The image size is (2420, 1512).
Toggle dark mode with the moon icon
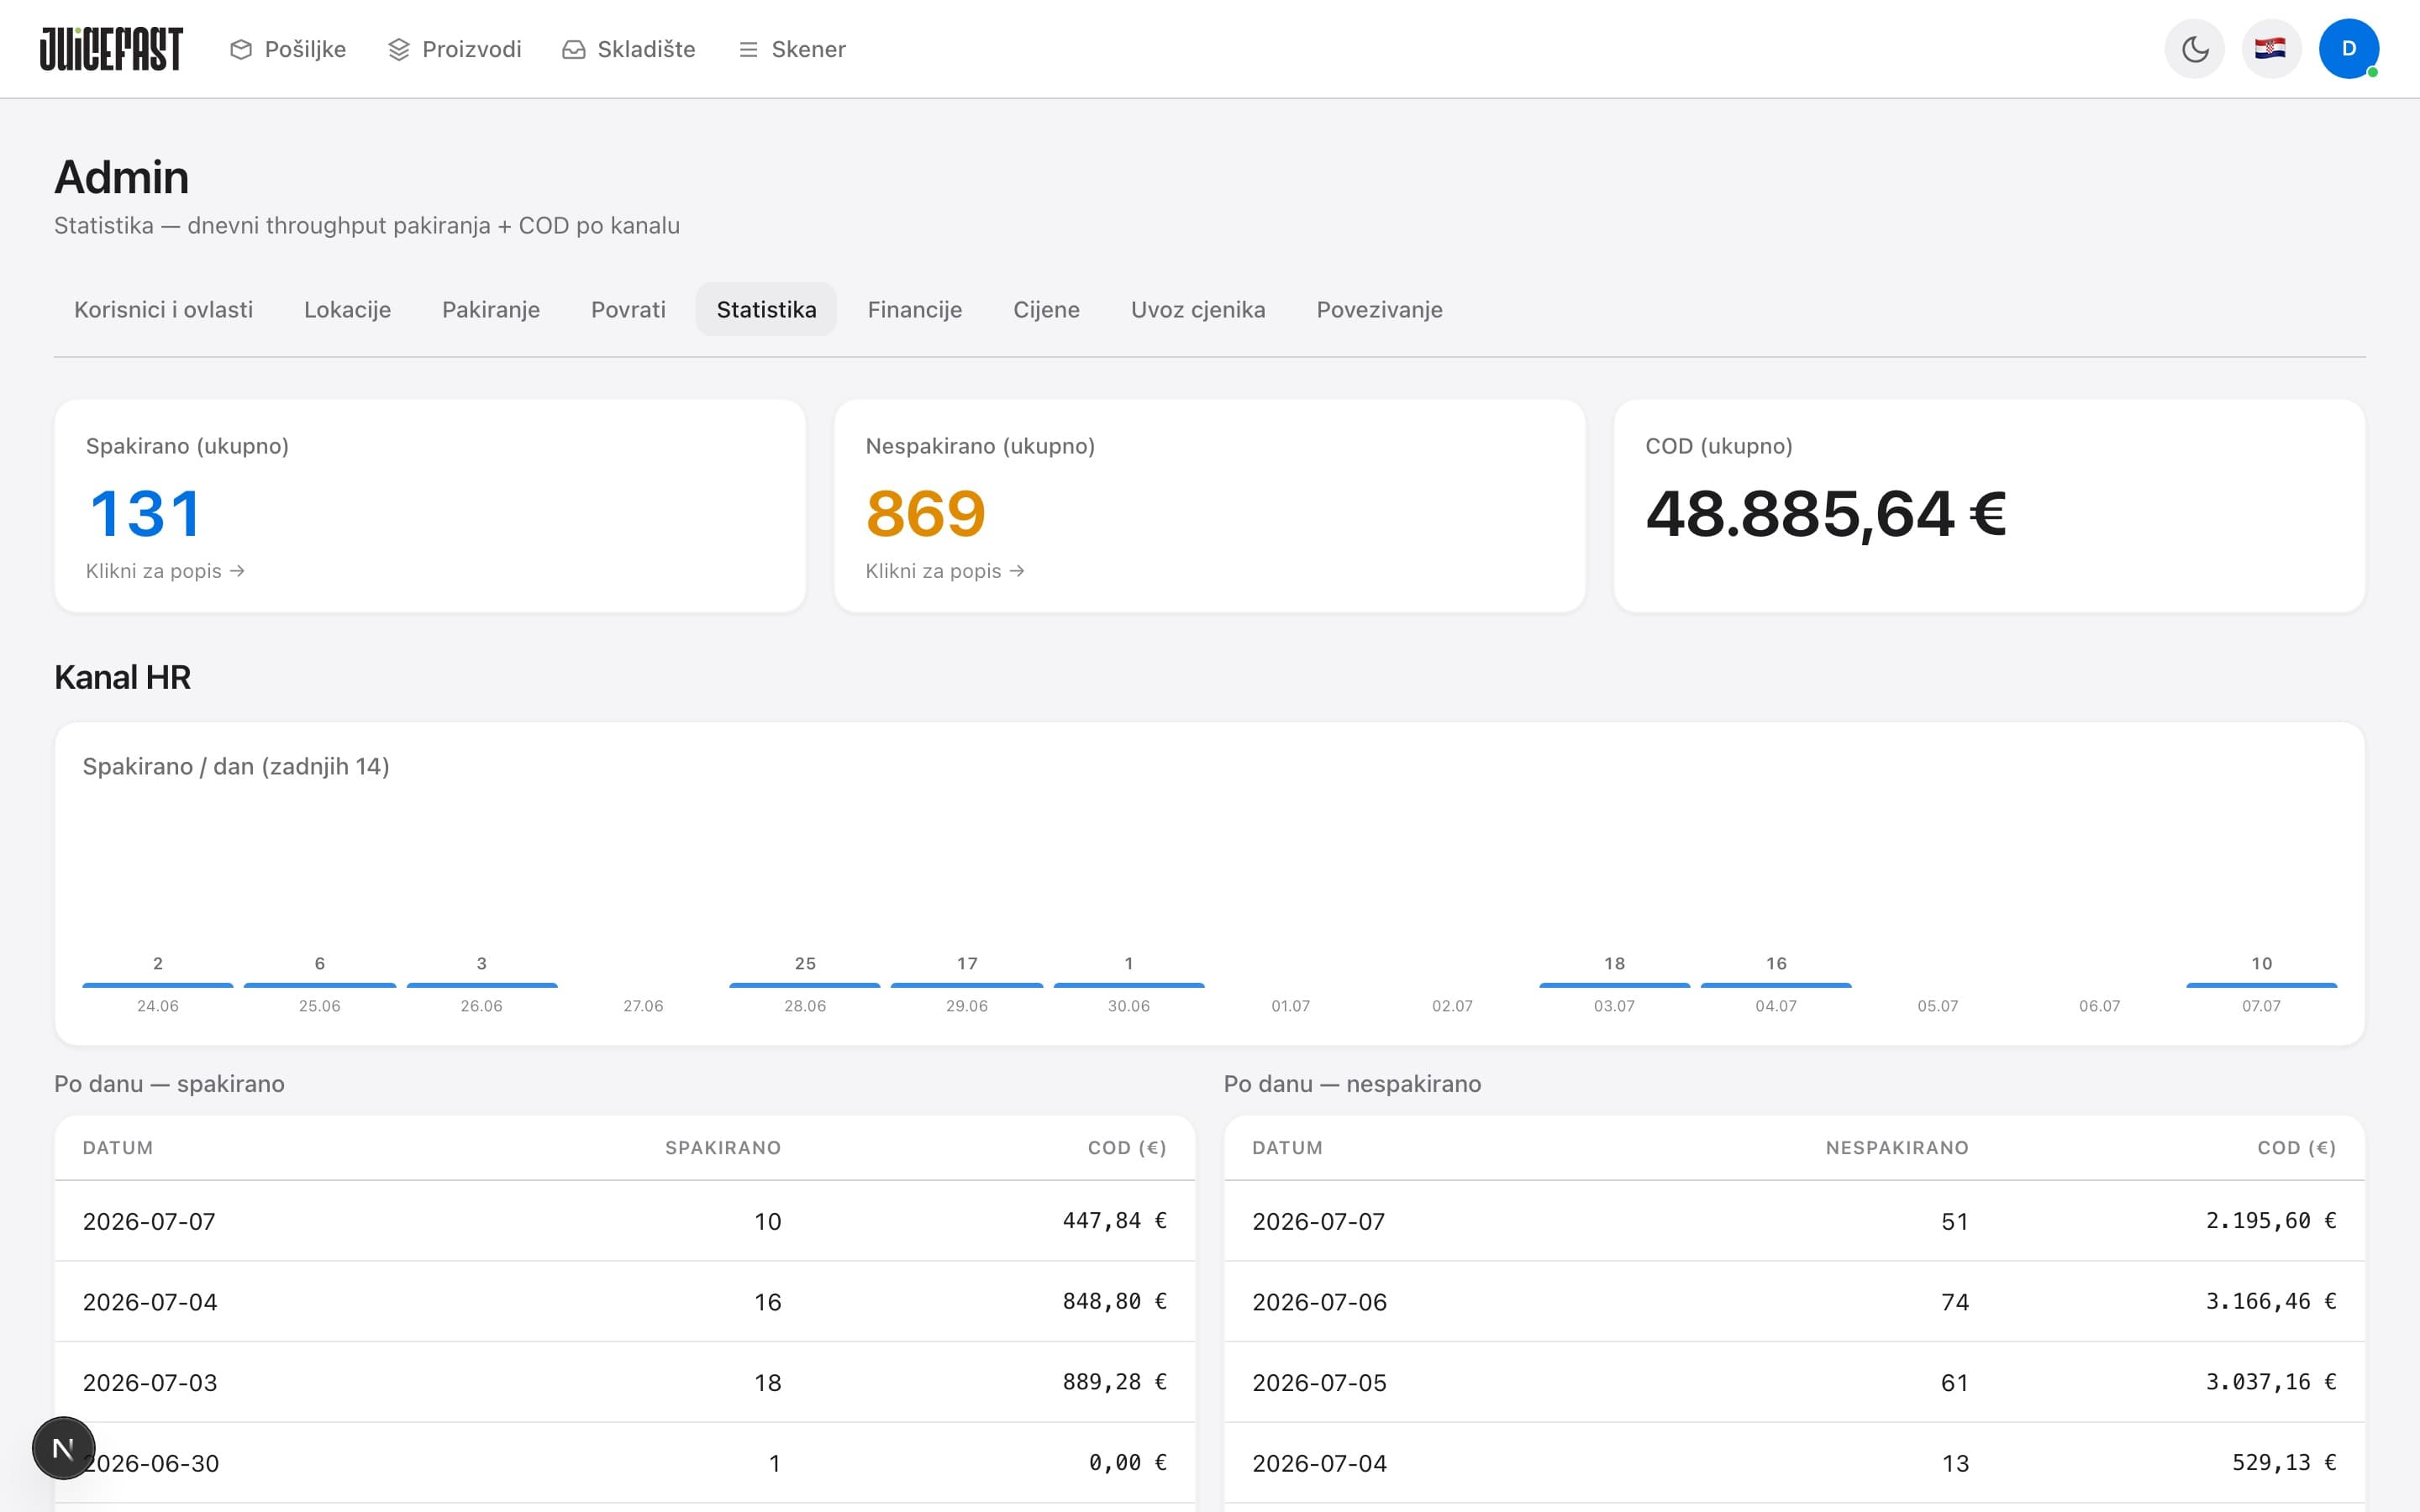coord(2194,48)
